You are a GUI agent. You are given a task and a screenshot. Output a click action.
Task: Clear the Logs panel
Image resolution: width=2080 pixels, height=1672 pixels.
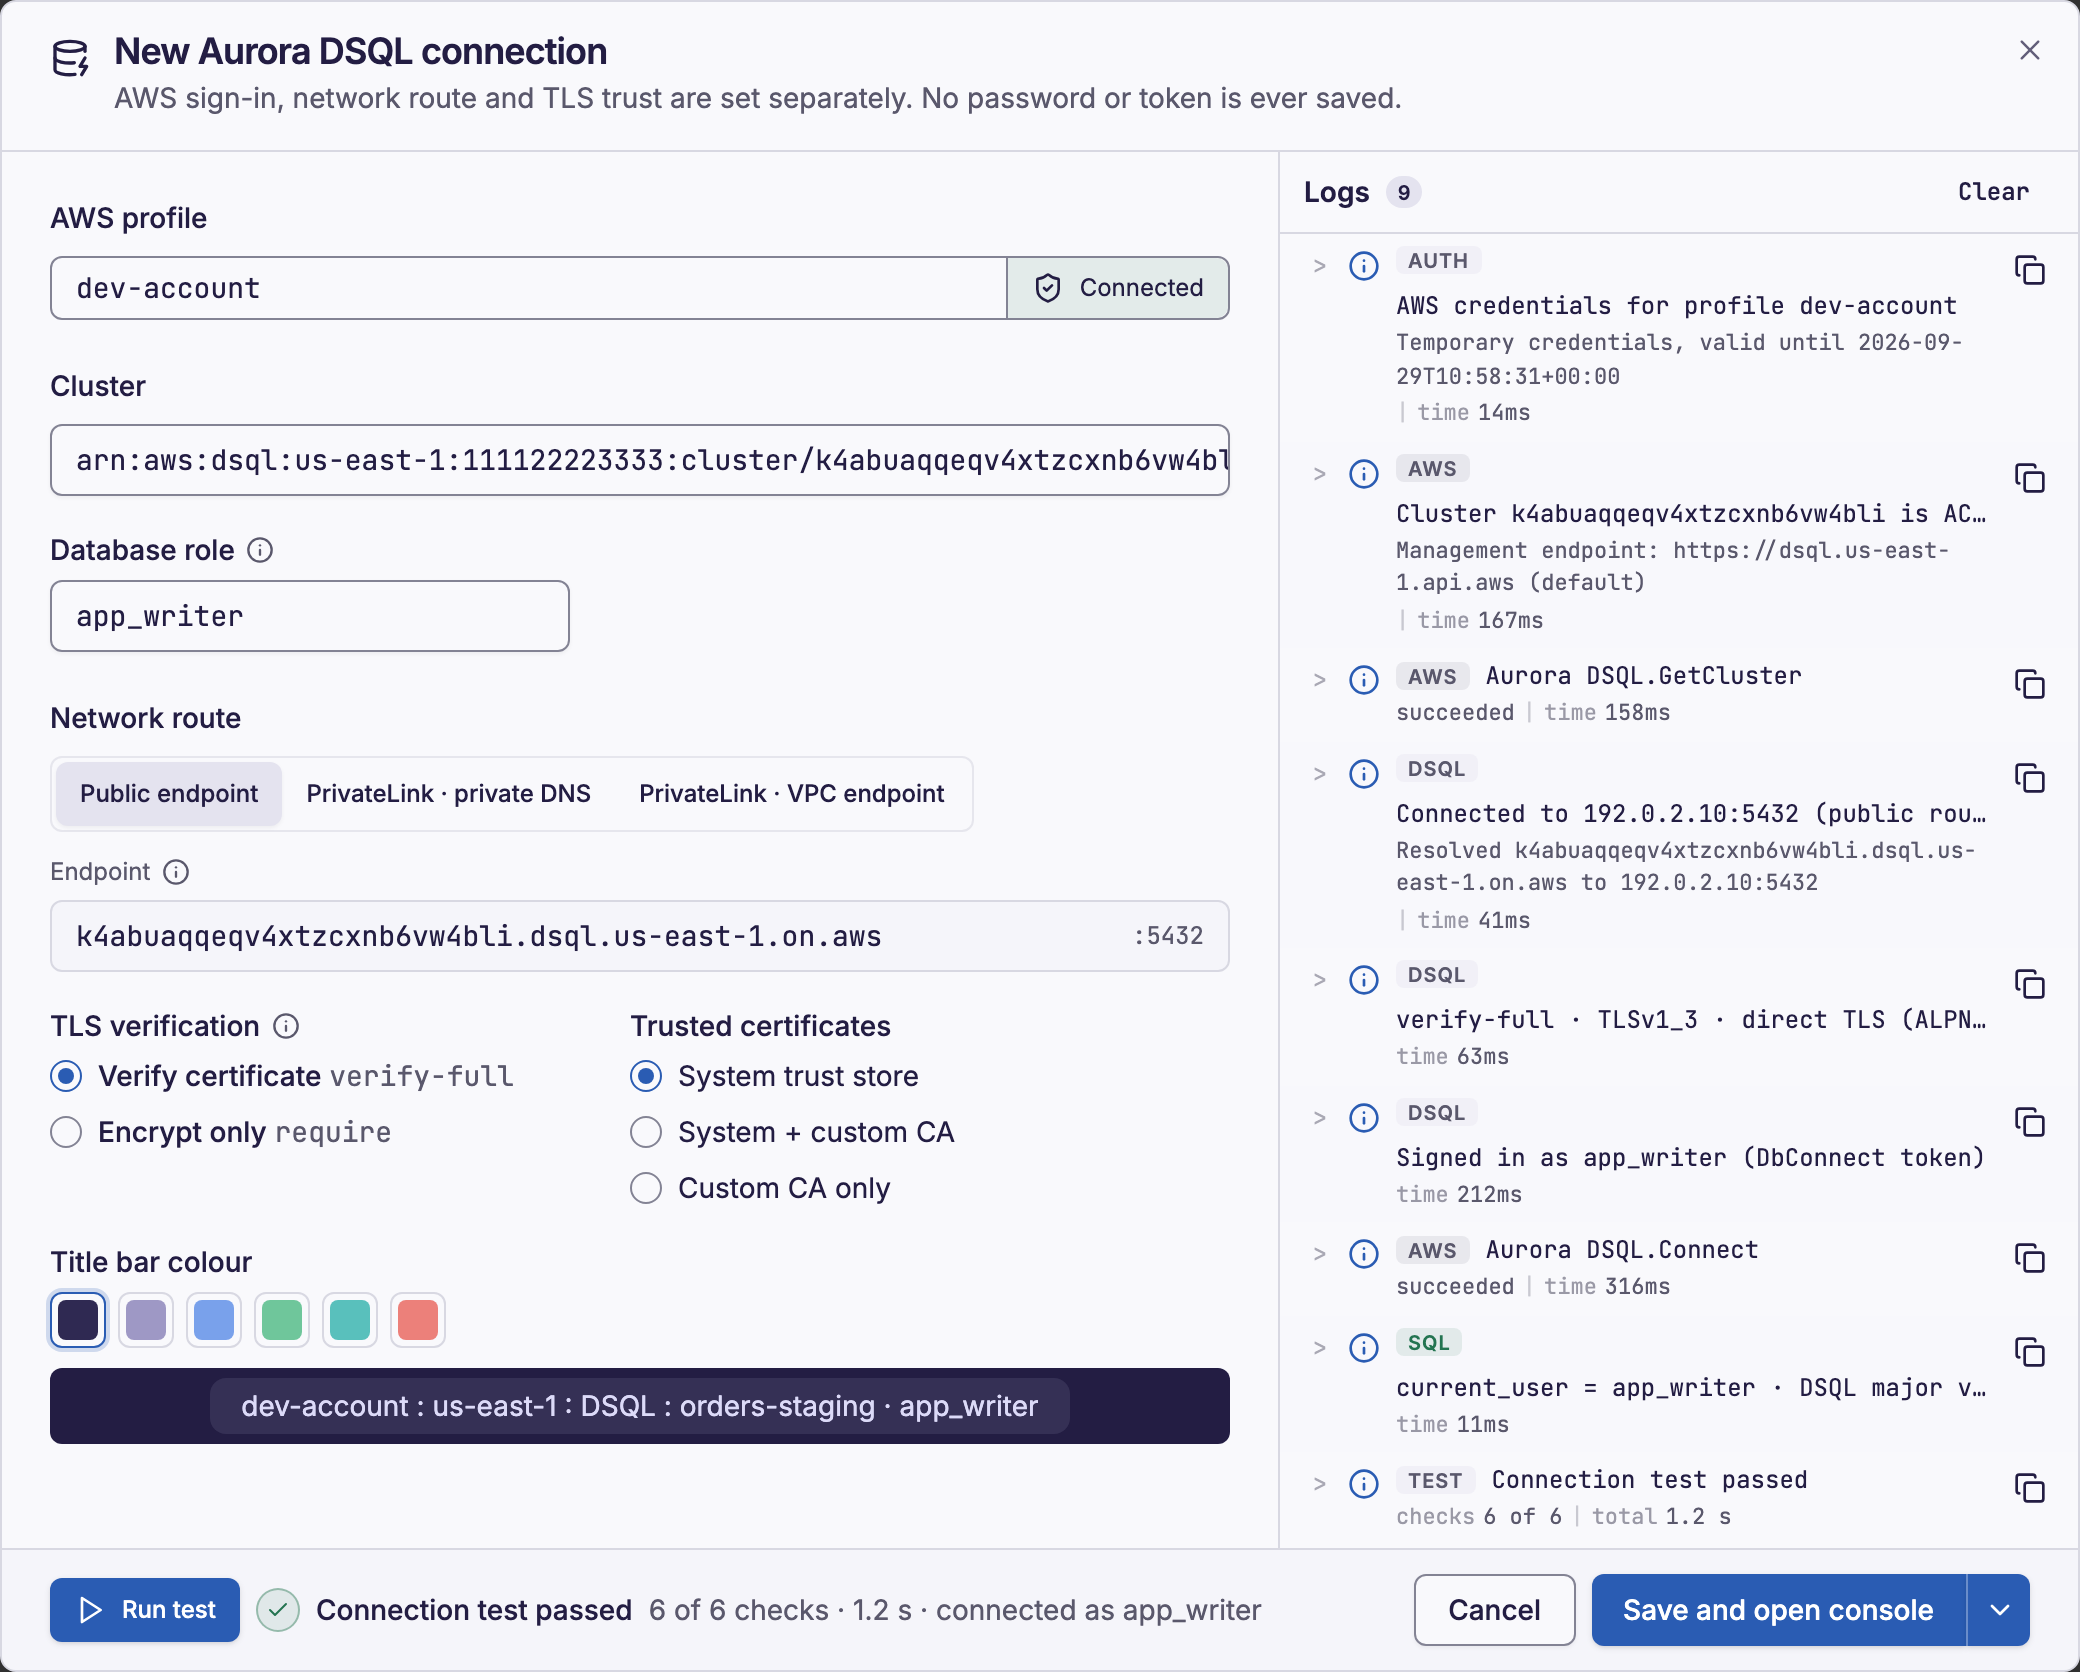(1993, 192)
